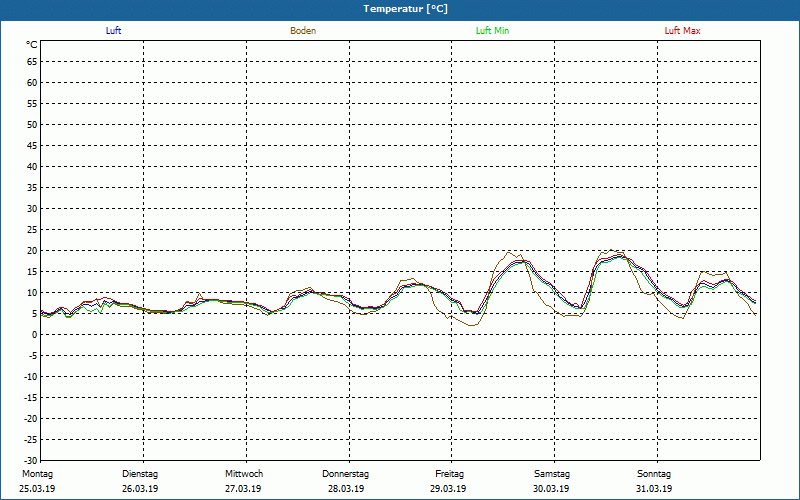
Task: Select the -20 y-axis value
Action: pos(31,418)
